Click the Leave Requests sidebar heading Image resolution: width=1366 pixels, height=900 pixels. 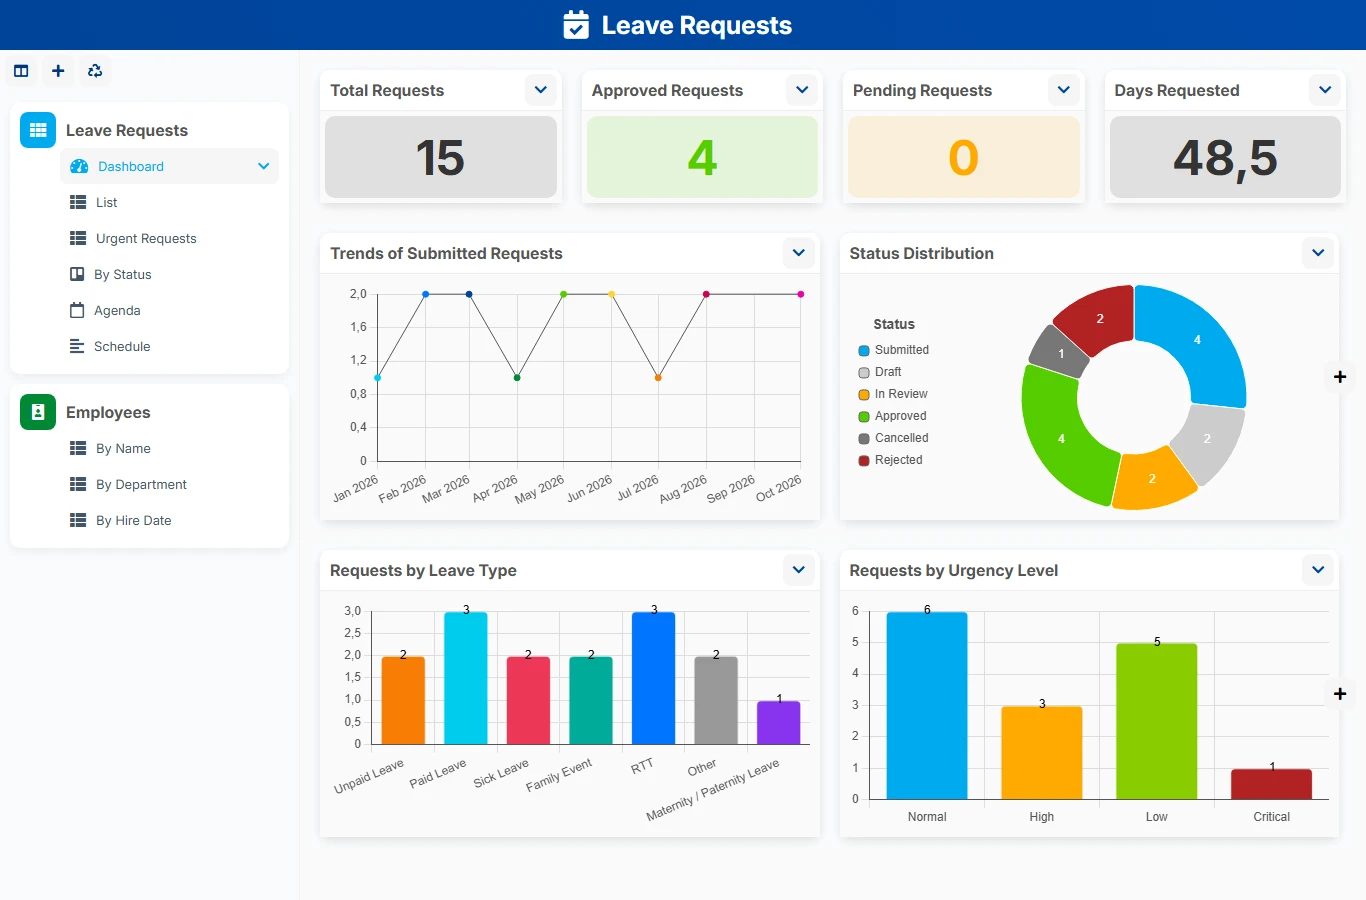127,130
